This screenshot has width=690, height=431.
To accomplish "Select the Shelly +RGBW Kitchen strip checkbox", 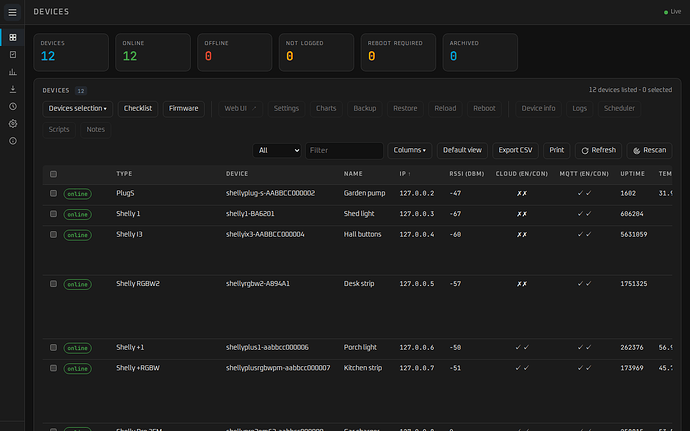I will (53, 368).
